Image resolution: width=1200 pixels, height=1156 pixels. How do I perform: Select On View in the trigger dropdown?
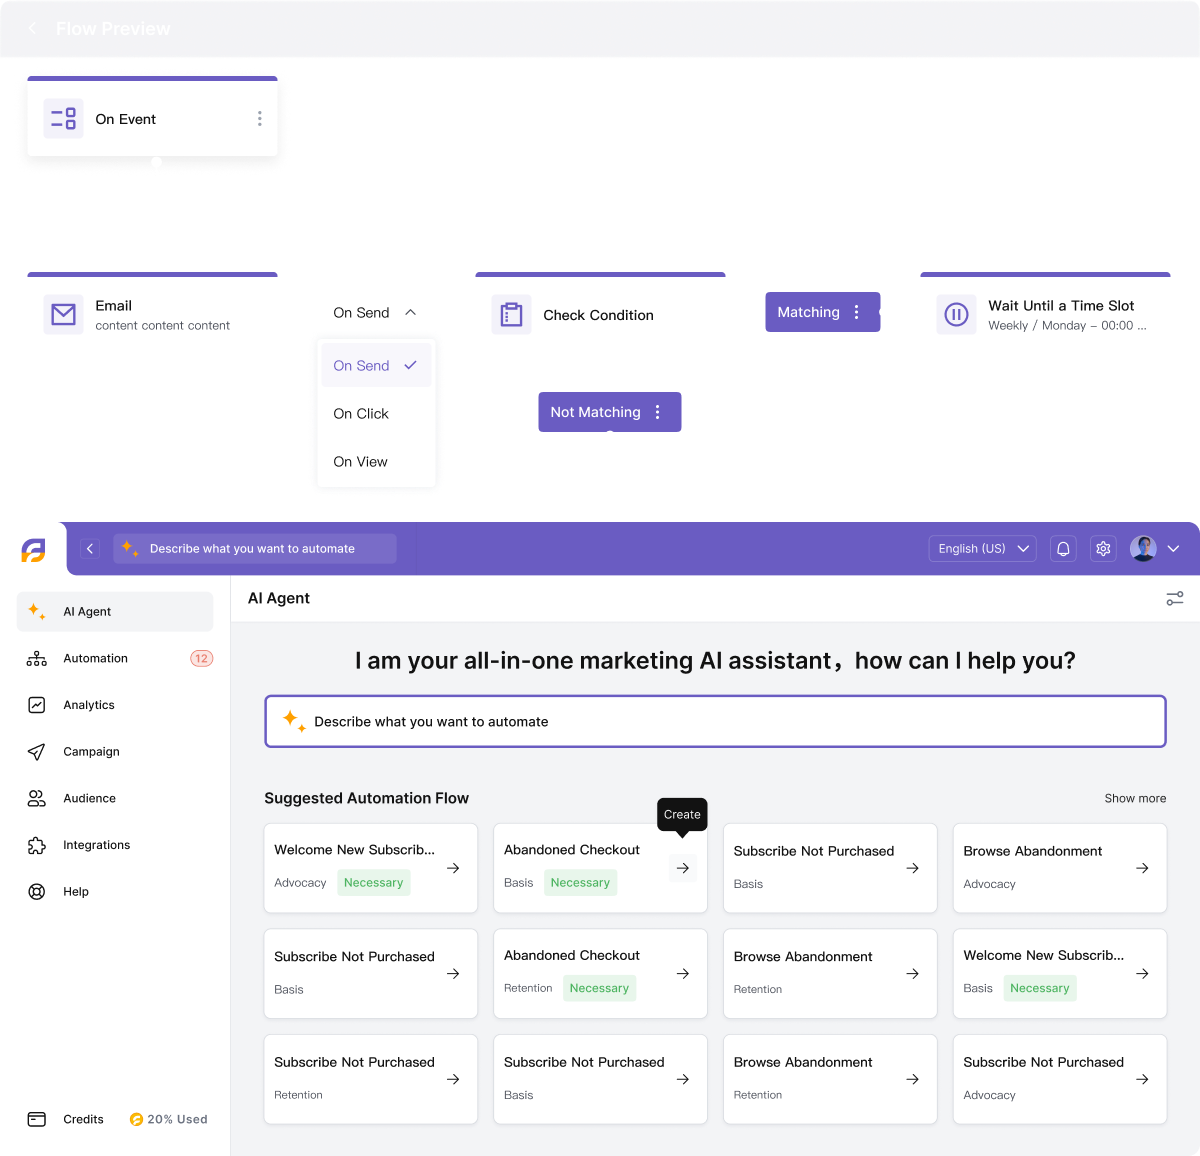(x=360, y=462)
